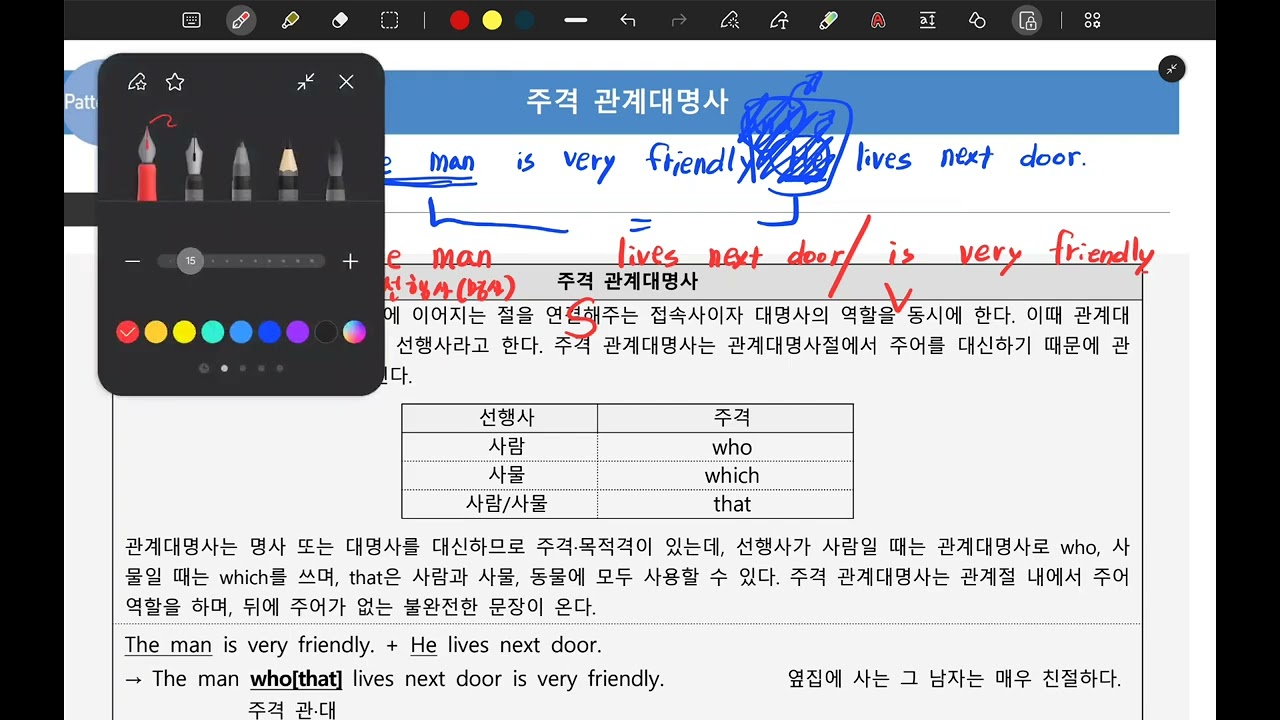Adjust thickness slider handle at 15
The image size is (1280, 720).
(x=190, y=261)
